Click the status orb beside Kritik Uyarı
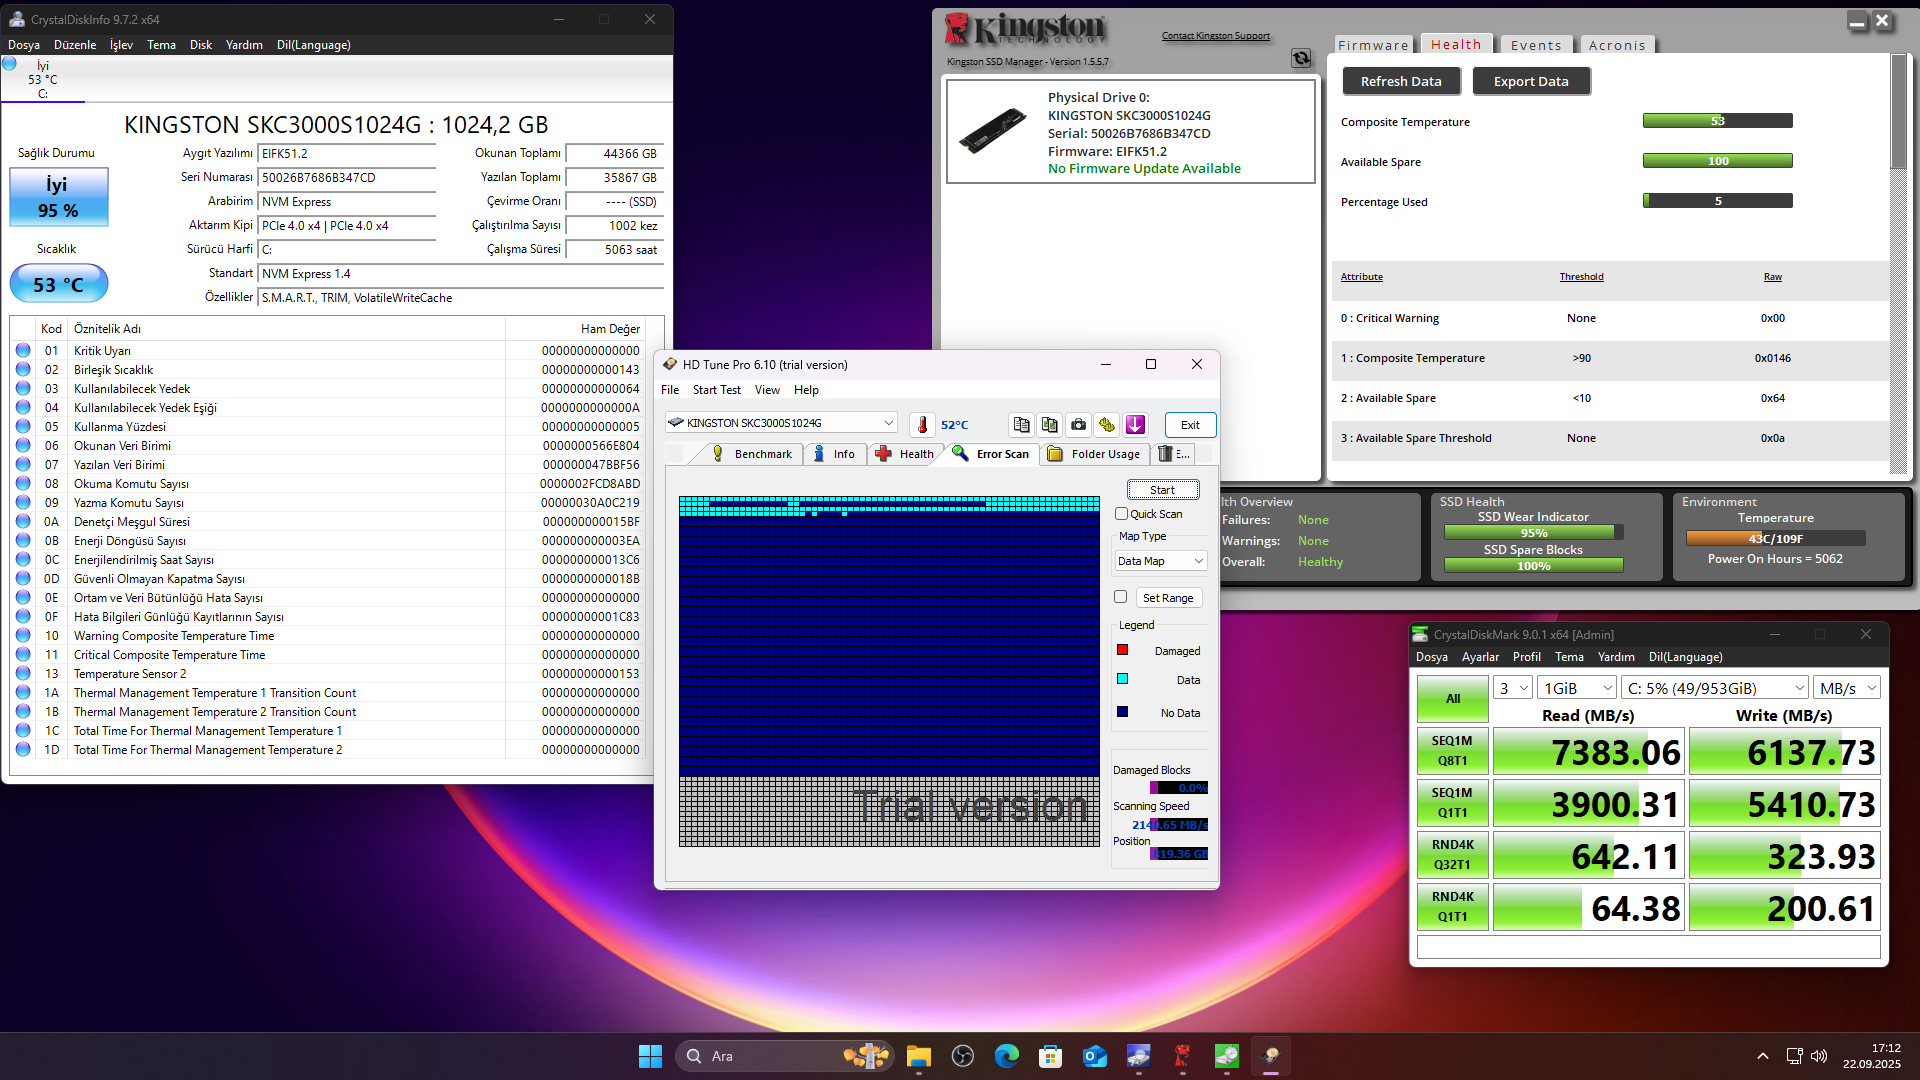Viewport: 1920px width, 1080px height. click(x=23, y=351)
